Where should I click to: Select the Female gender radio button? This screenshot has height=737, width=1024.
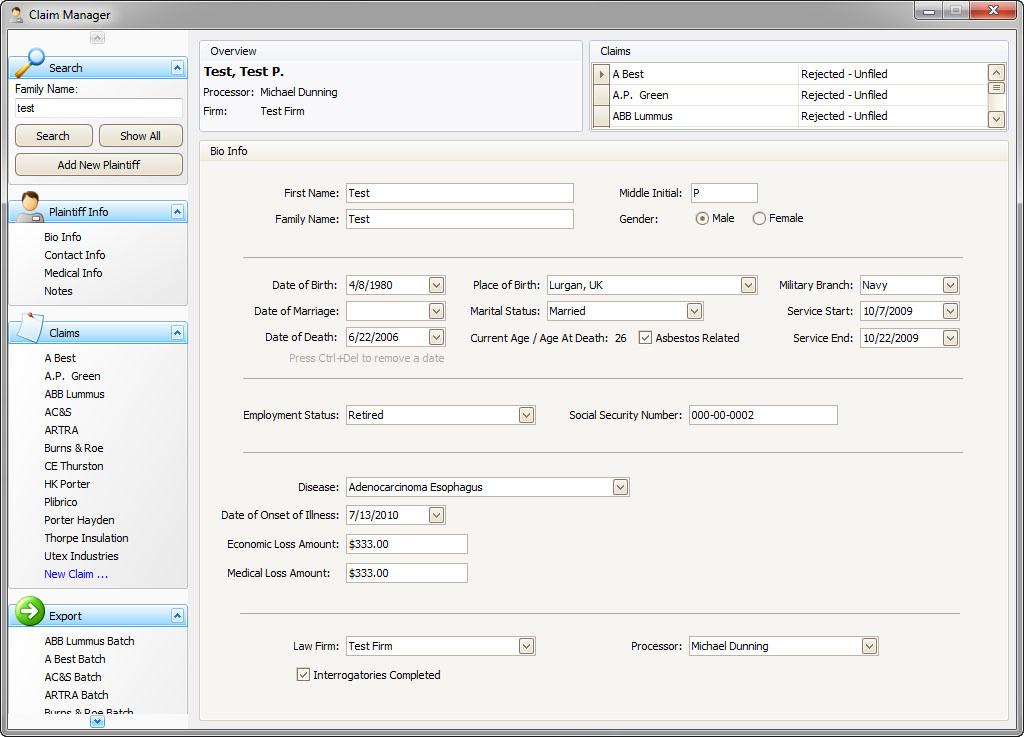click(x=759, y=218)
